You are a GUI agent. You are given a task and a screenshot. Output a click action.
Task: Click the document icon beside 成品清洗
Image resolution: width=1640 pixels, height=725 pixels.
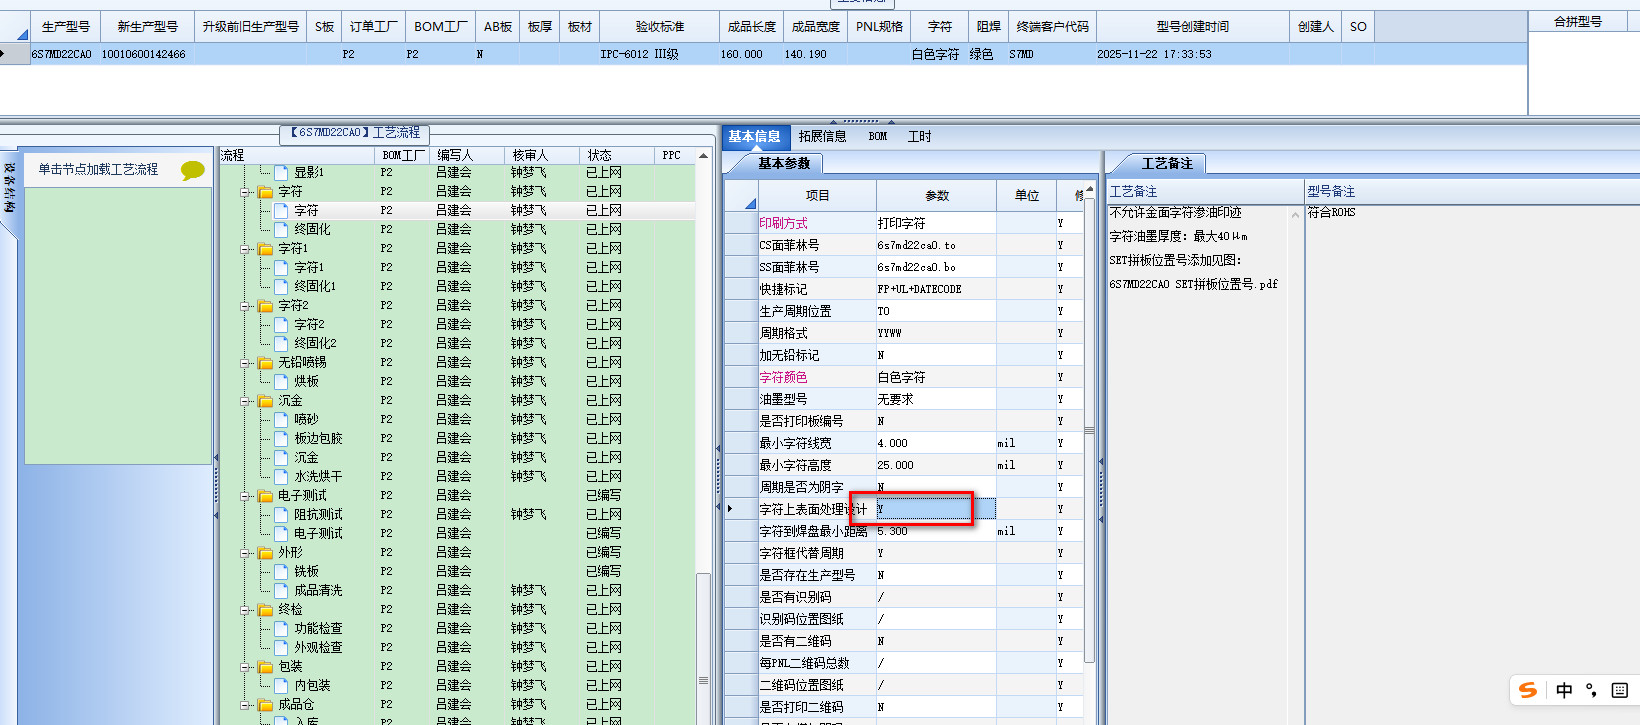[281, 590]
